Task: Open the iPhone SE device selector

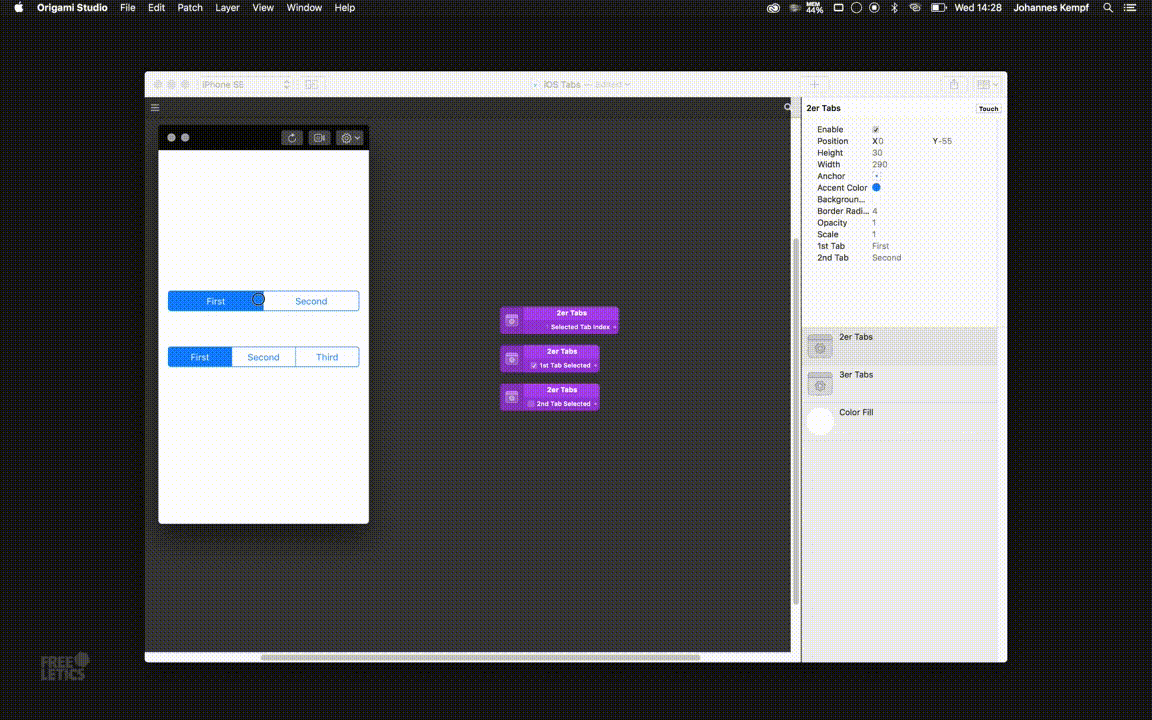Action: (x=245, y=84)
